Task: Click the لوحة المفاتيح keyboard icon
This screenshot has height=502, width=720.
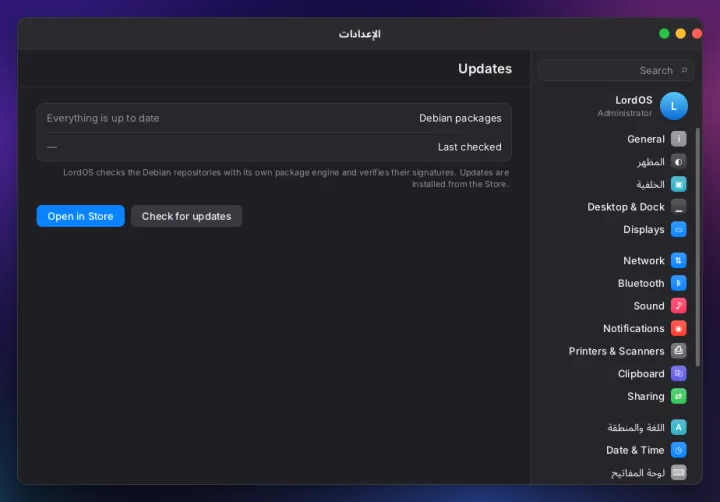Action: click(678, 472)
